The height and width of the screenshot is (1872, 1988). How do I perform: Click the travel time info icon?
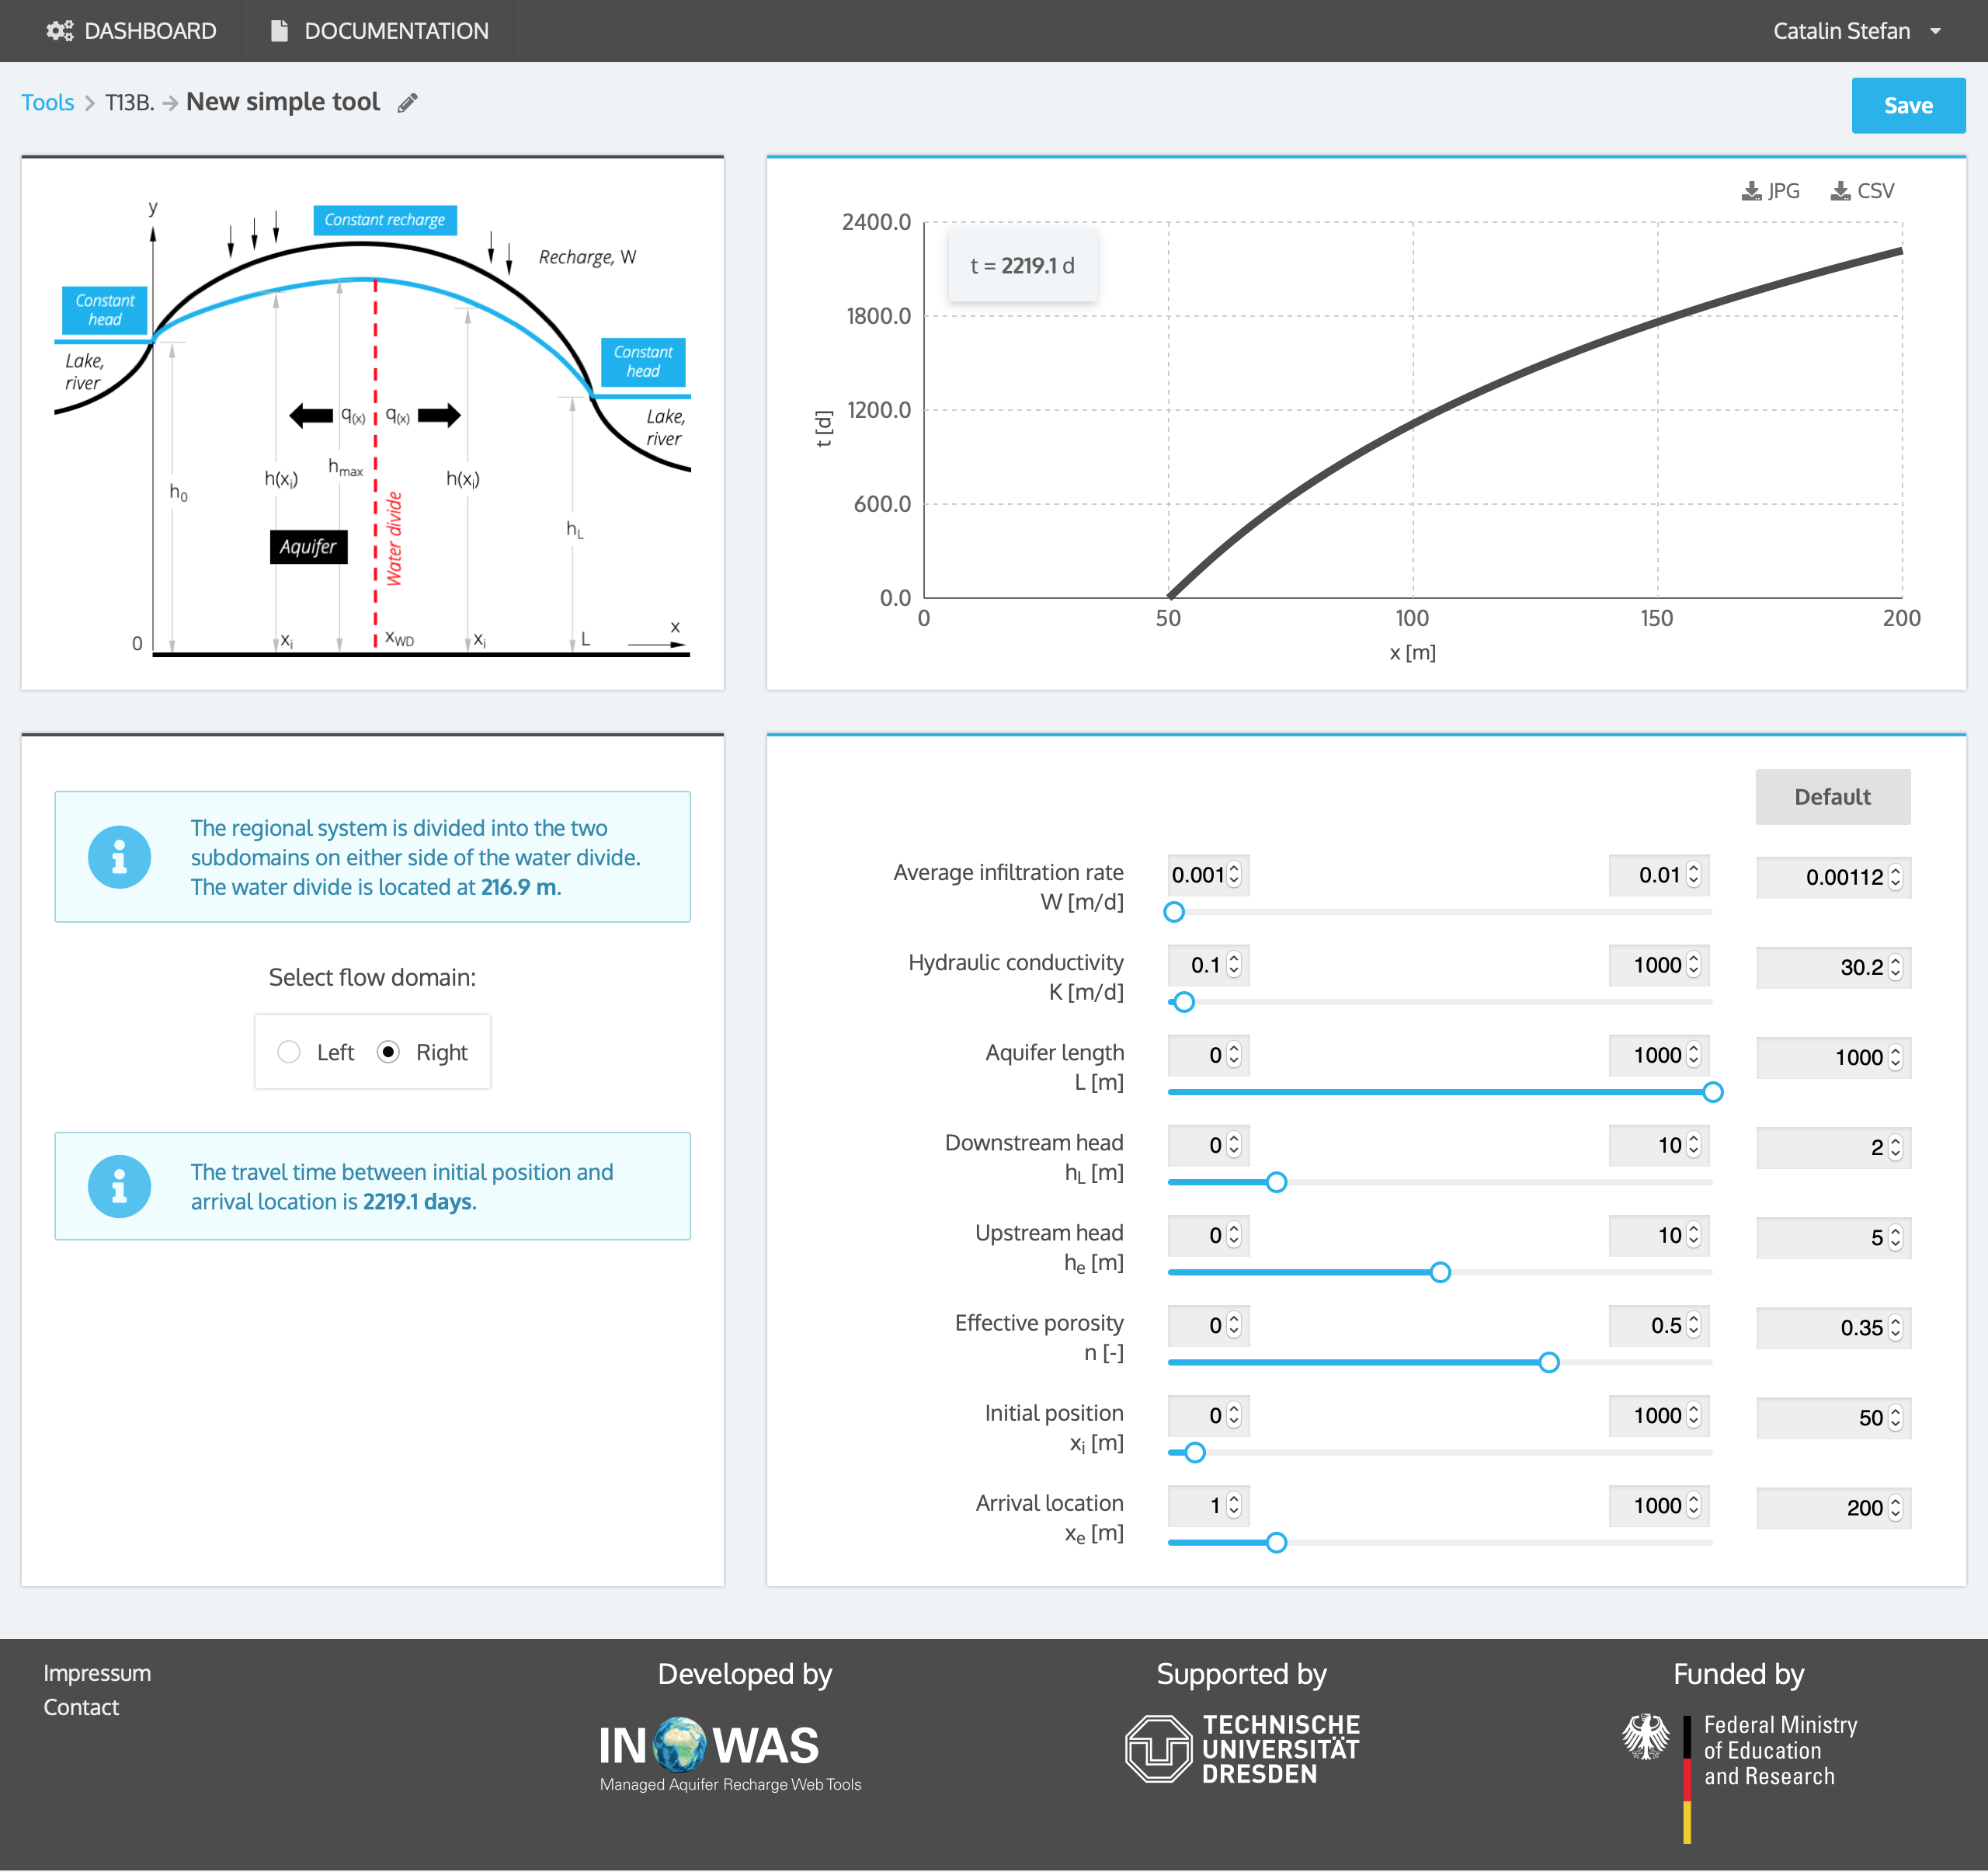(119, 1186)
